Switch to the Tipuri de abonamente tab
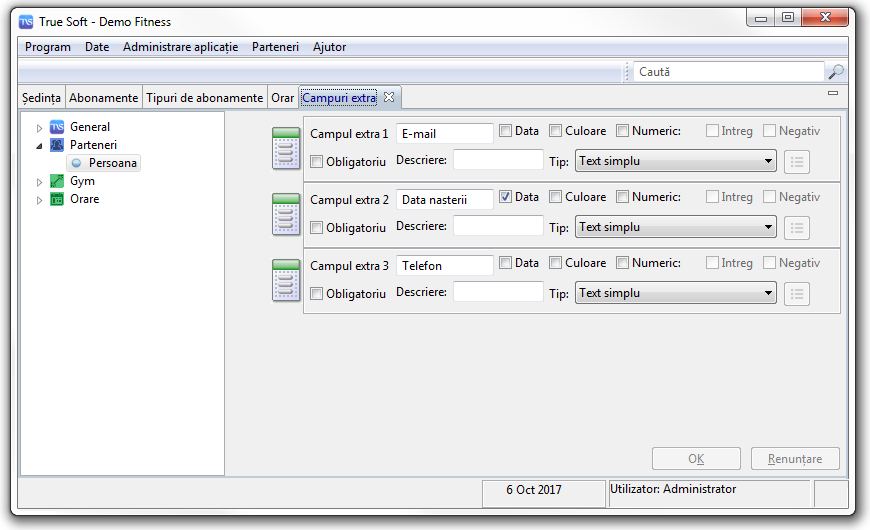This screenshot has height=530, width=870. tap(205, 98)
